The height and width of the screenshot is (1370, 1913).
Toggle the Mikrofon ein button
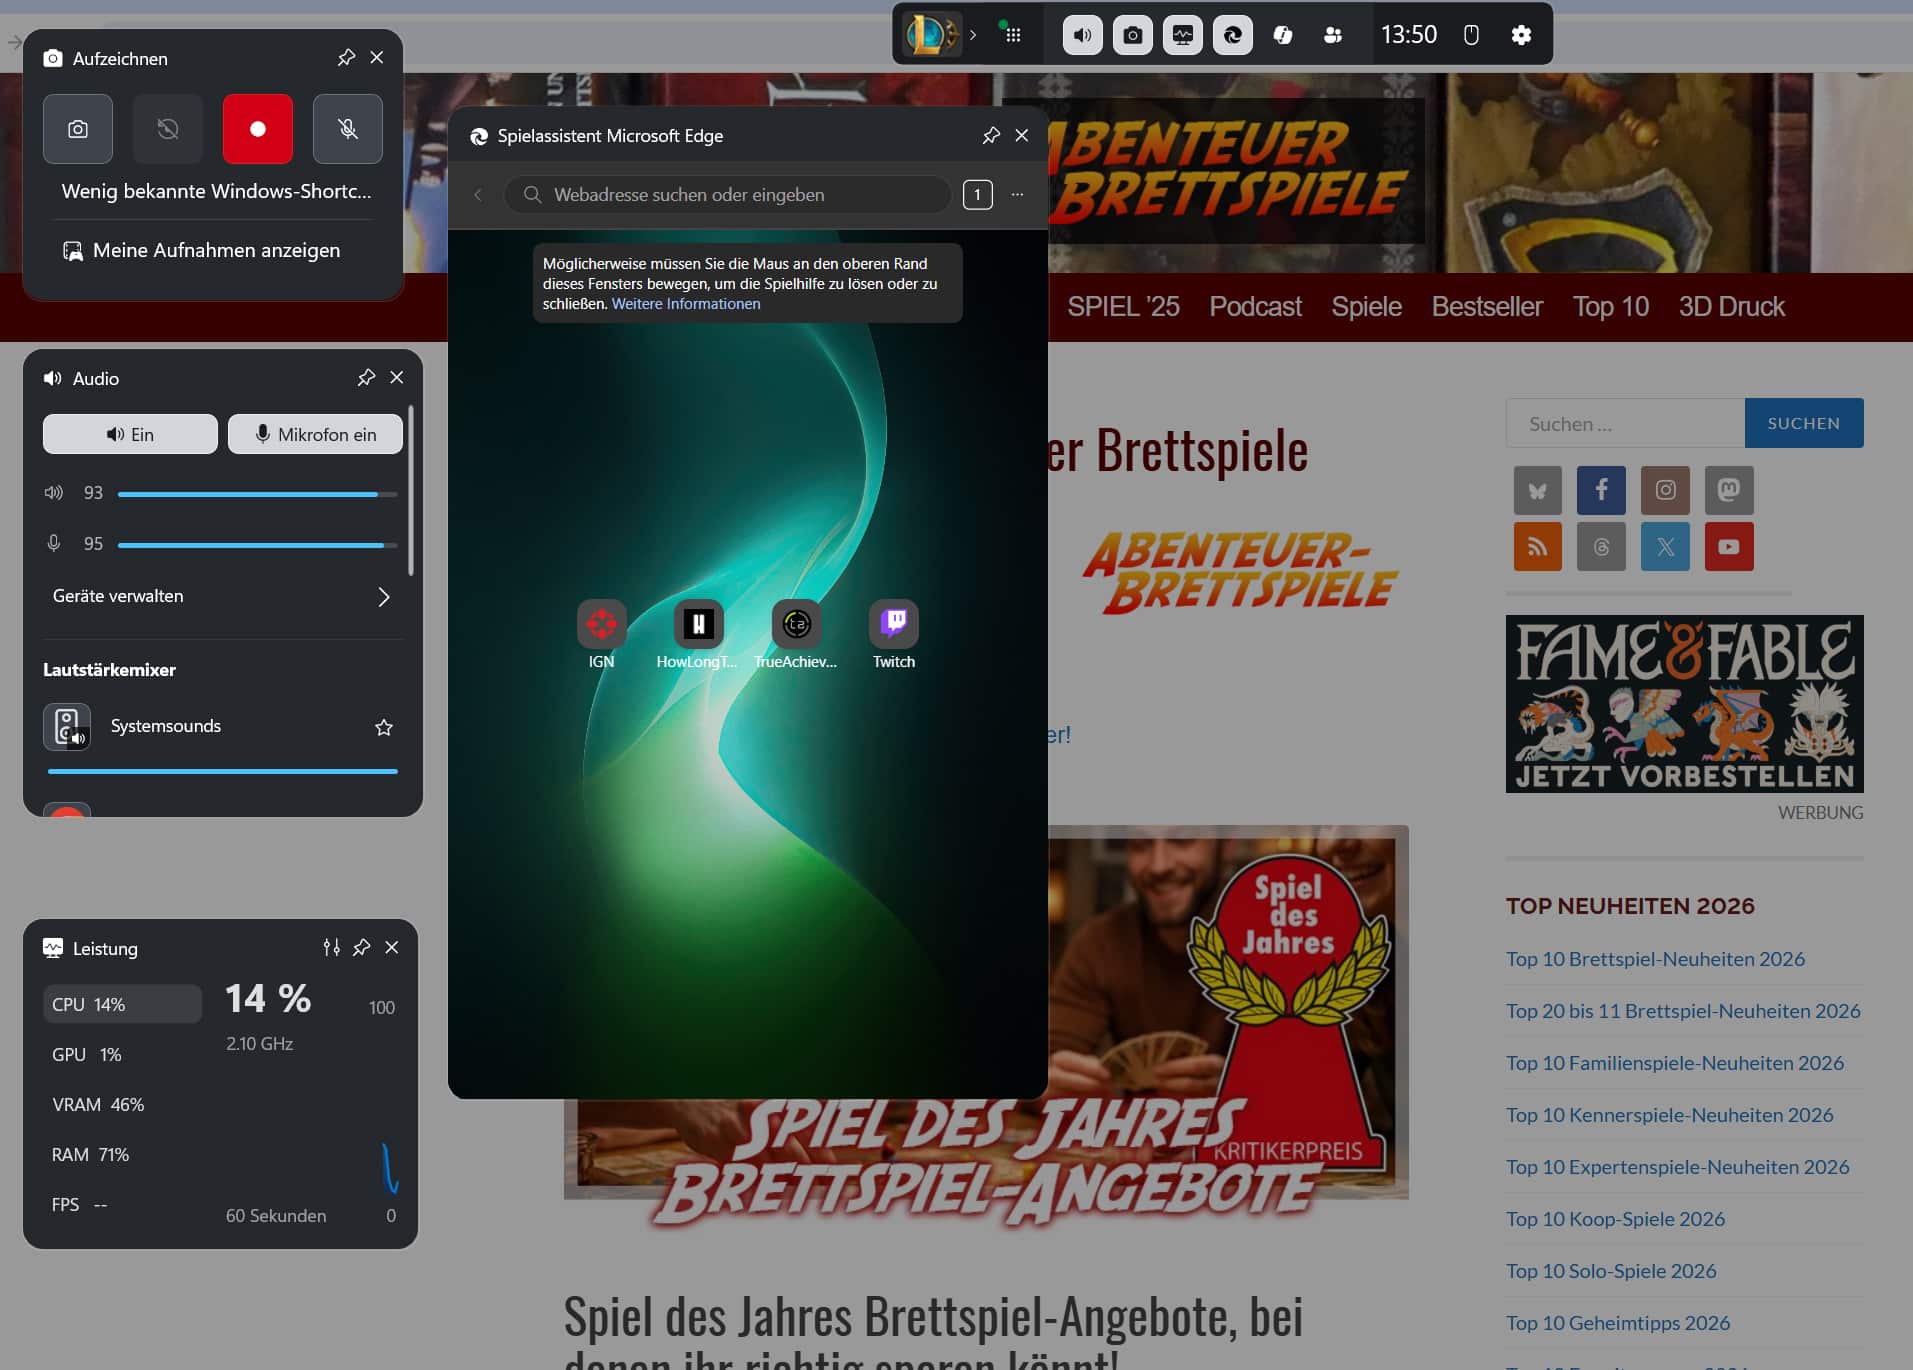(315, 435)
